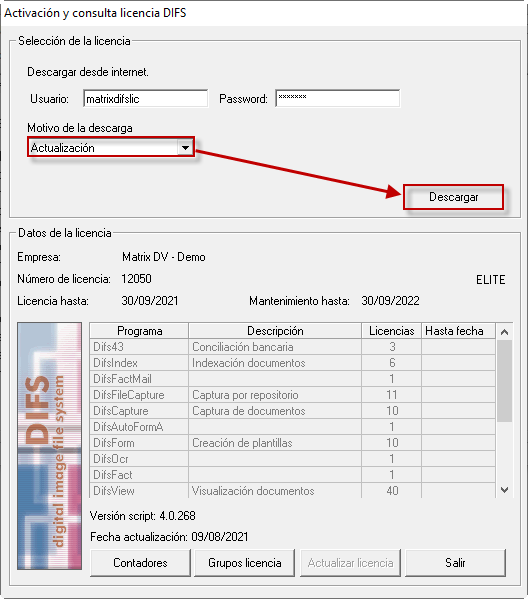The width and height of the screenshot is (528, 599).
Task: Select the Difs43 row in table
Action: 293,347
